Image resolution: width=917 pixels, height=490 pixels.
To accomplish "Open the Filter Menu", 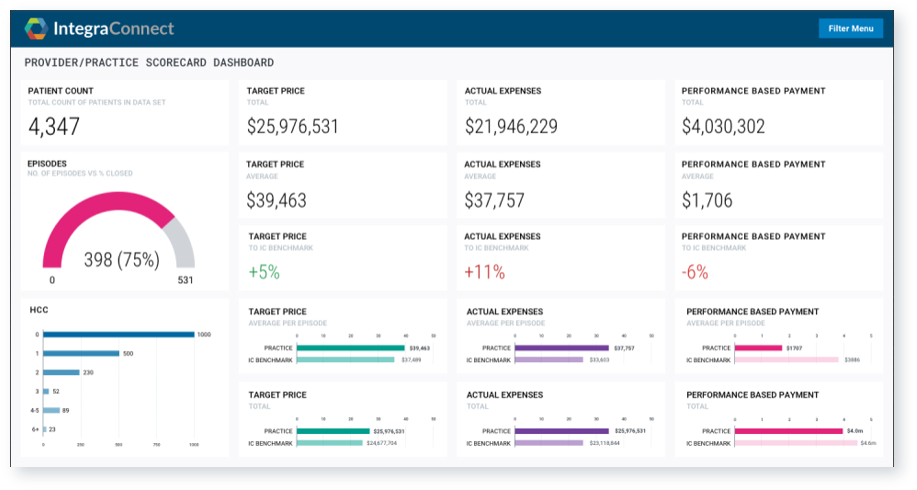I will pos(850,28).
